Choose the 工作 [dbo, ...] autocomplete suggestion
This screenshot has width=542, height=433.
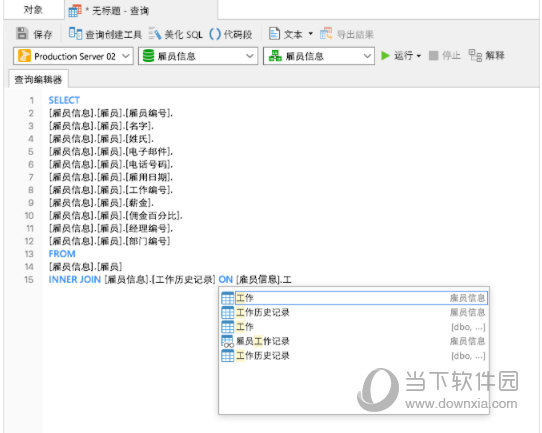tap(354, 327)
